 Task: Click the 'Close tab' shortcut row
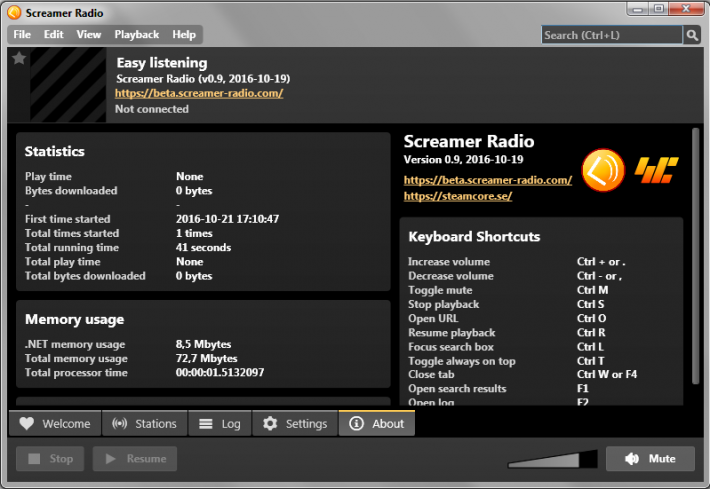523,374
